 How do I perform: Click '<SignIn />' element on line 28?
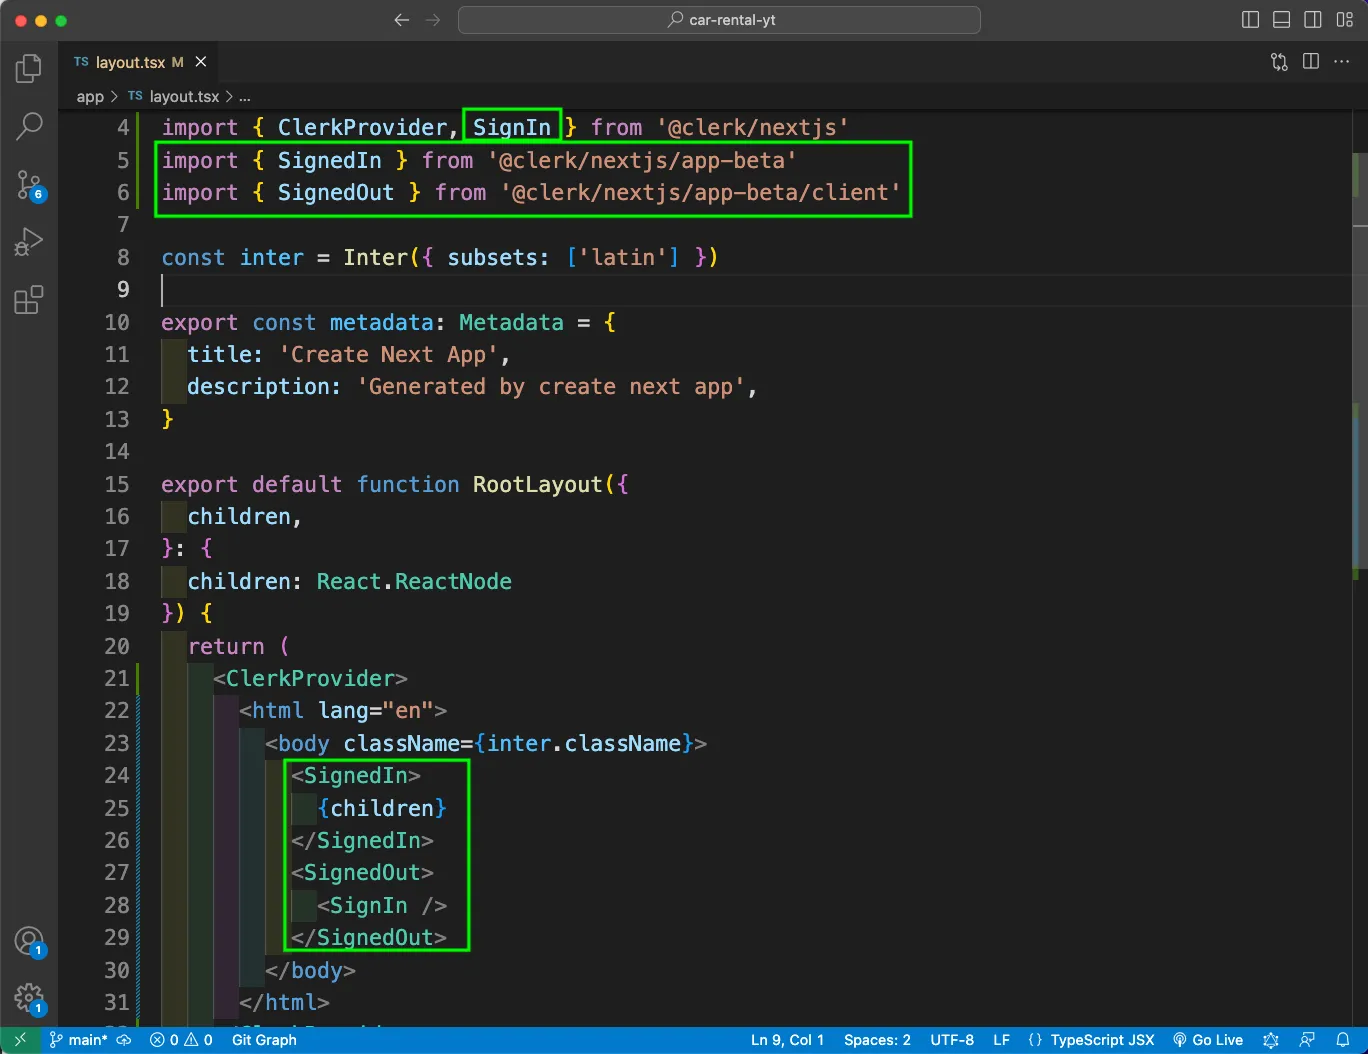pos(382,906)
